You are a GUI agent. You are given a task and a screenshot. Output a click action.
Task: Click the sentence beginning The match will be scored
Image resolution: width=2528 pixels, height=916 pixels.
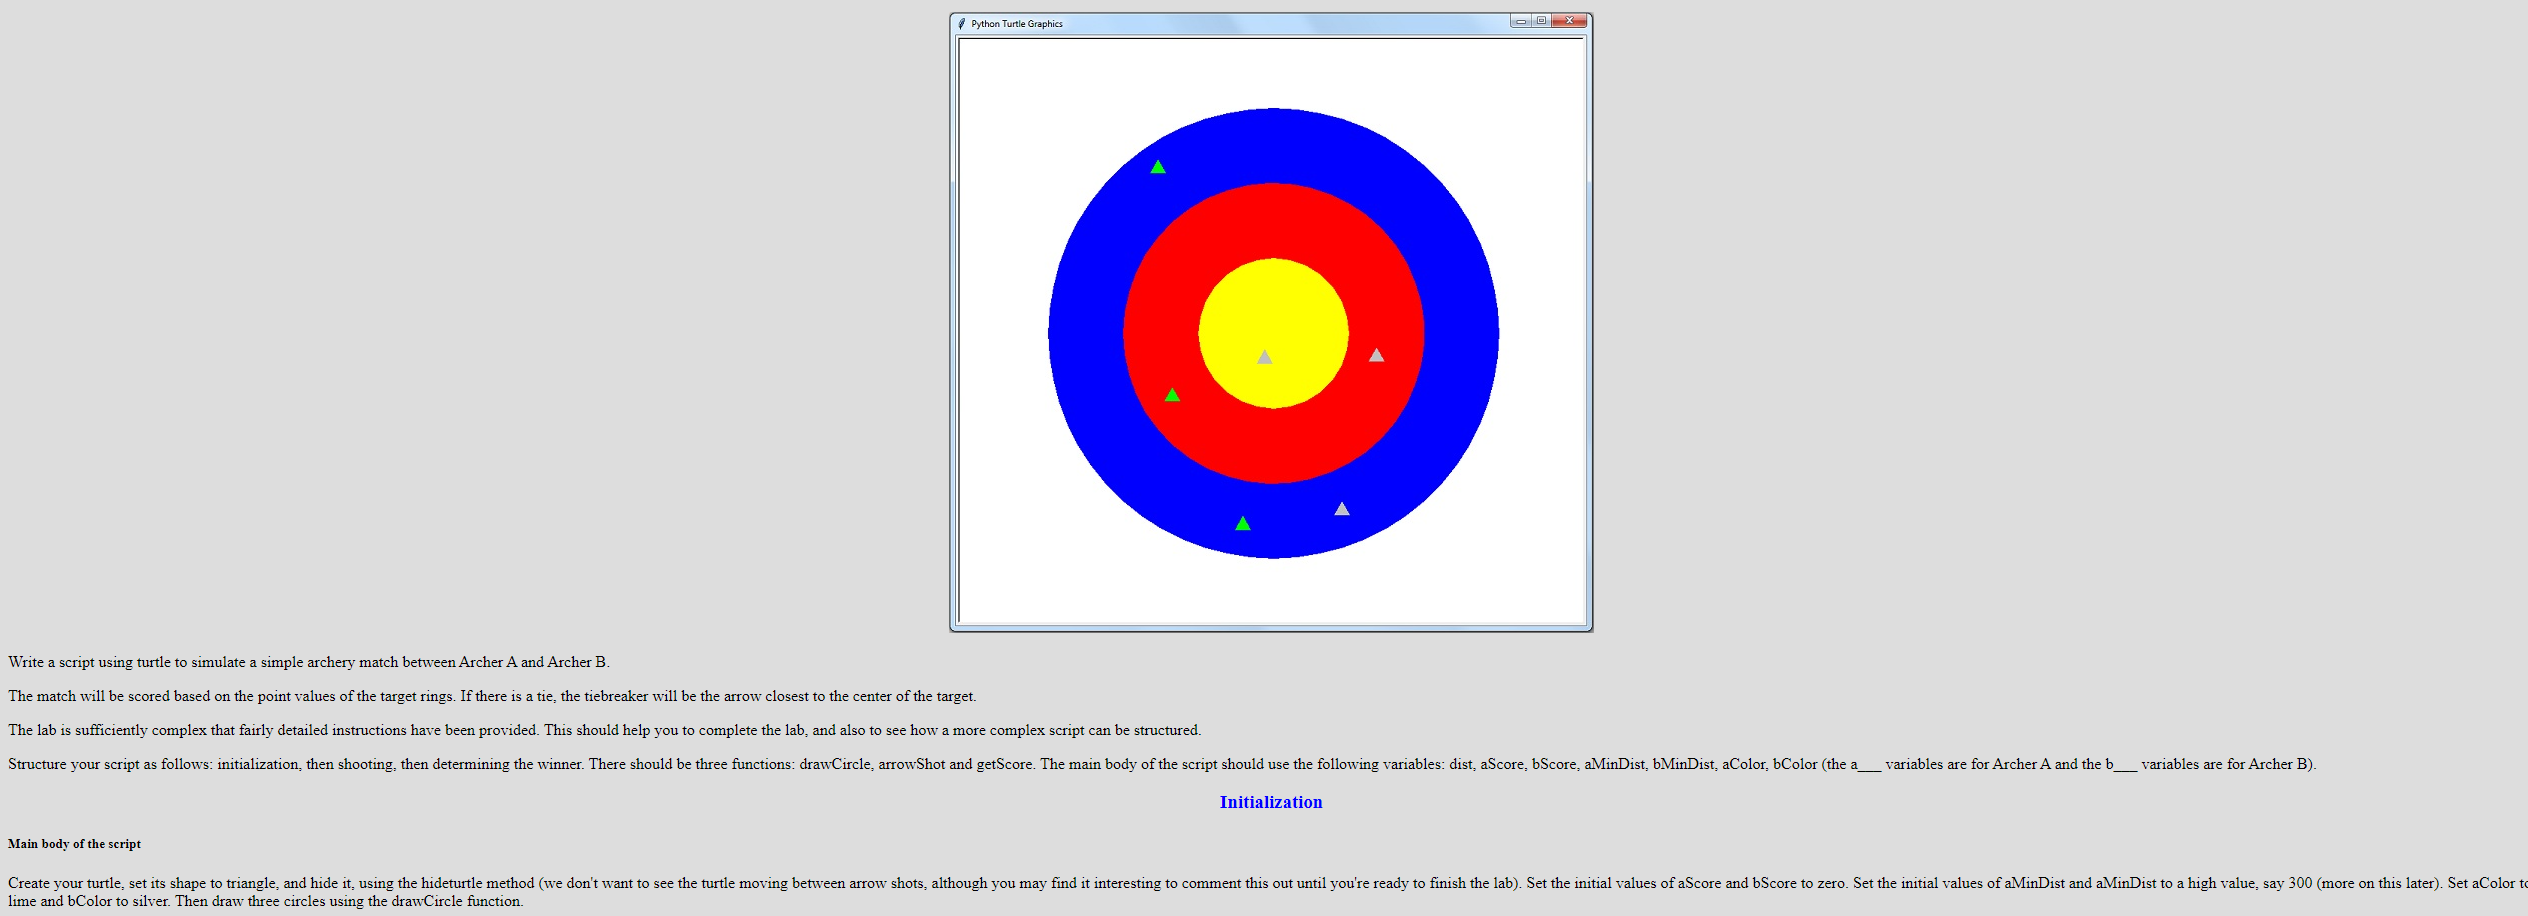492,696
